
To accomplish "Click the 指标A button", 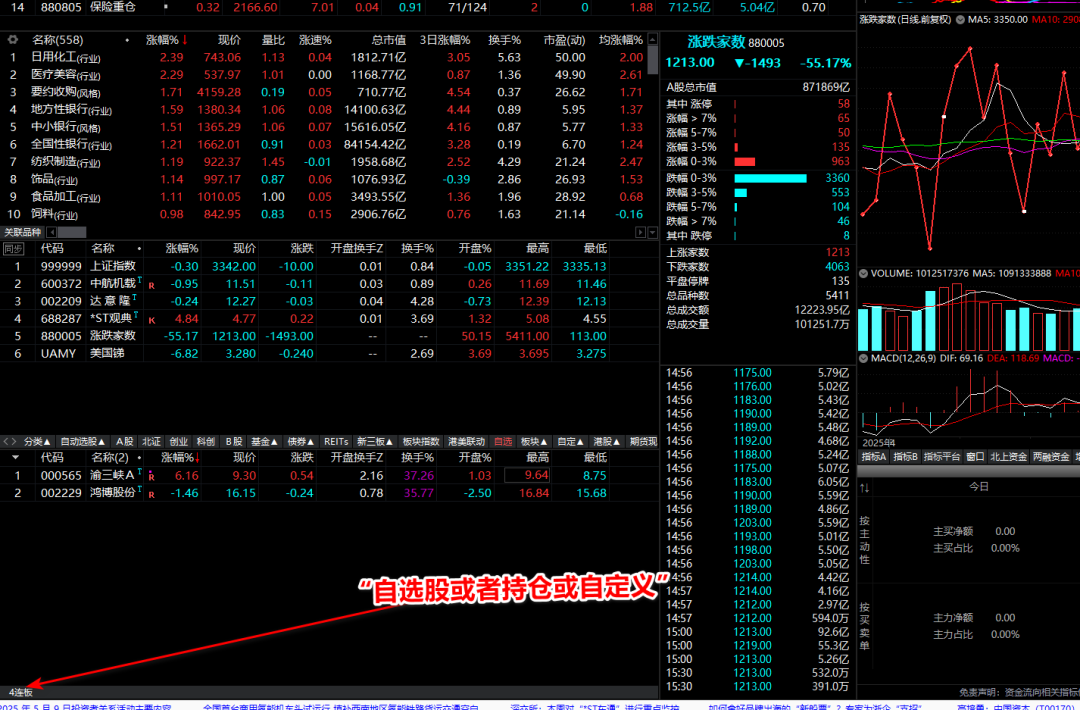I will click(873, 457).
